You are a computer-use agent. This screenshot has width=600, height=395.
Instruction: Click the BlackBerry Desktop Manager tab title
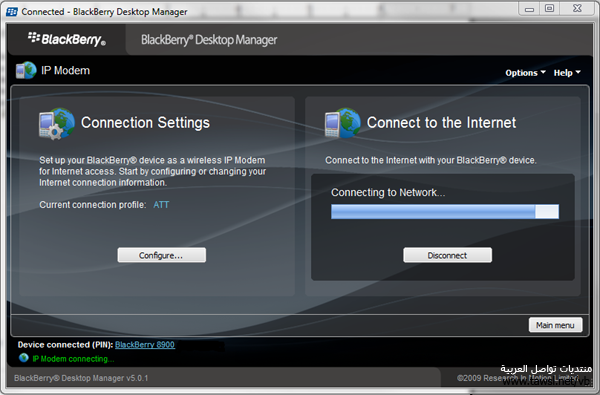(x=209, y=40)
